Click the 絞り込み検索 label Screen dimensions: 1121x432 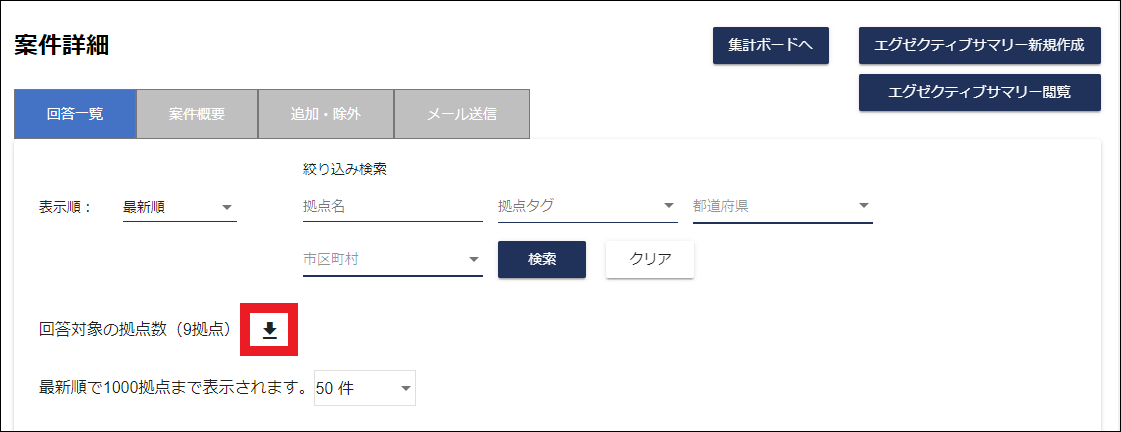[x=344, y=169]
